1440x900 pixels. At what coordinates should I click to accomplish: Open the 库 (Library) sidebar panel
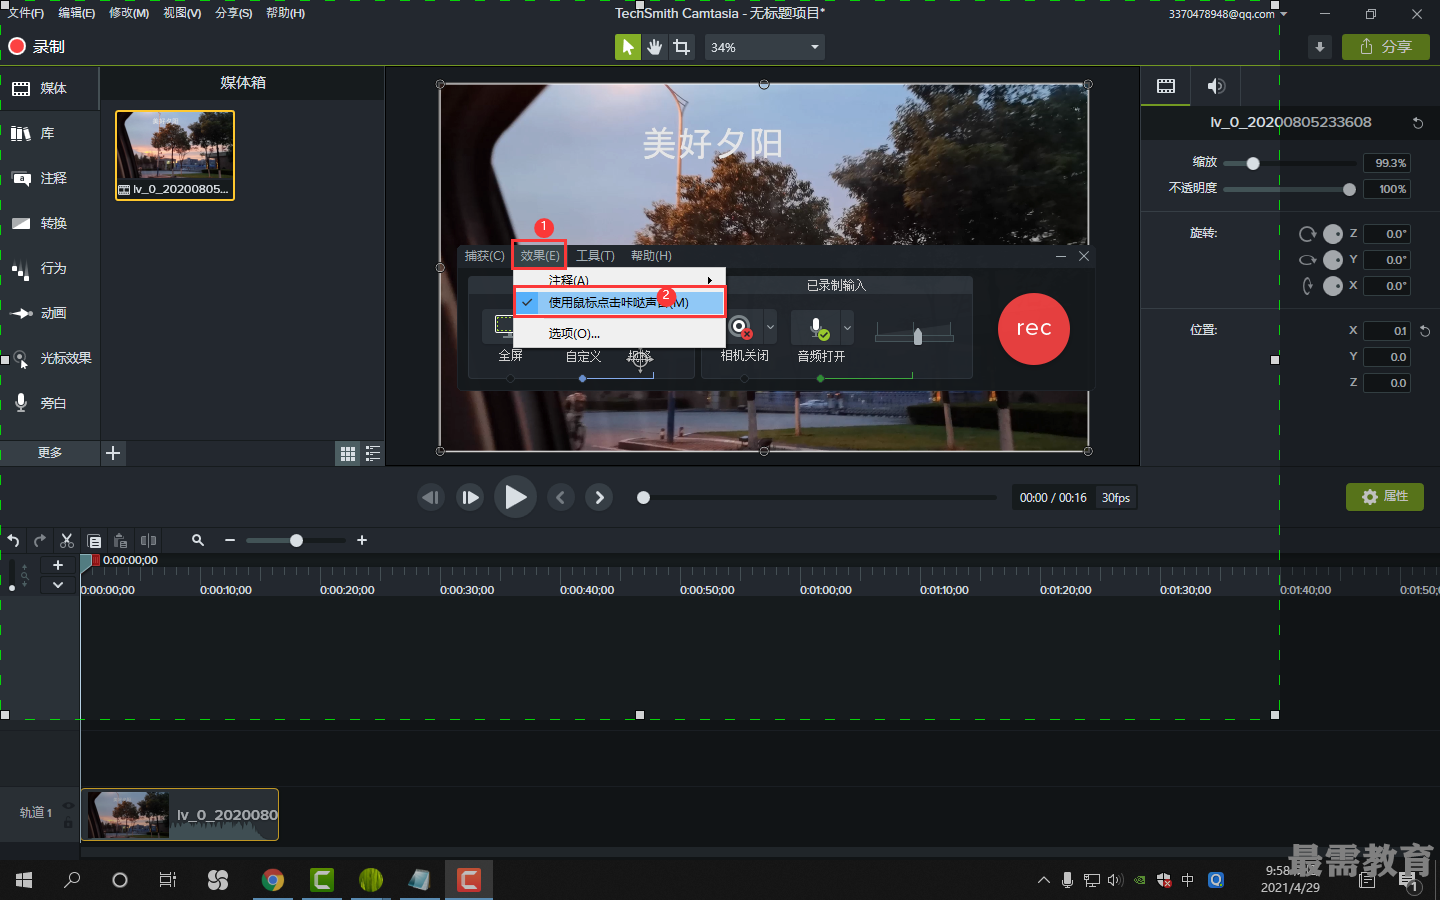pos(48,133)
